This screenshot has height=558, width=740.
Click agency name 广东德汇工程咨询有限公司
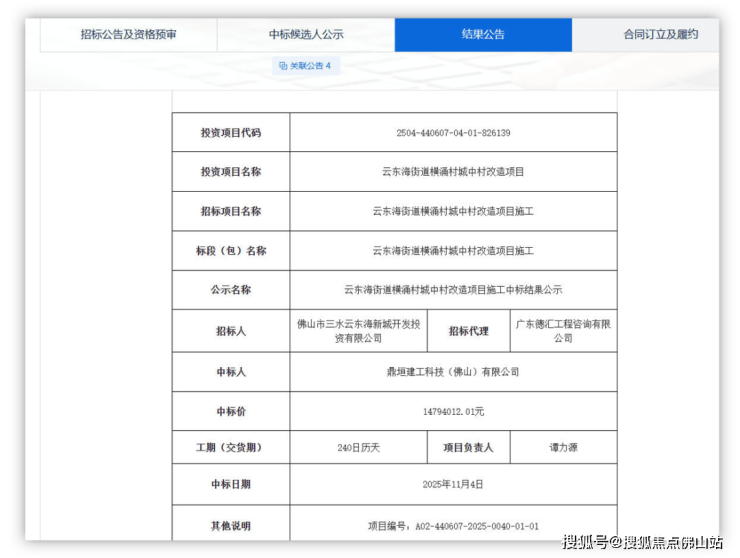coord(563,331)
